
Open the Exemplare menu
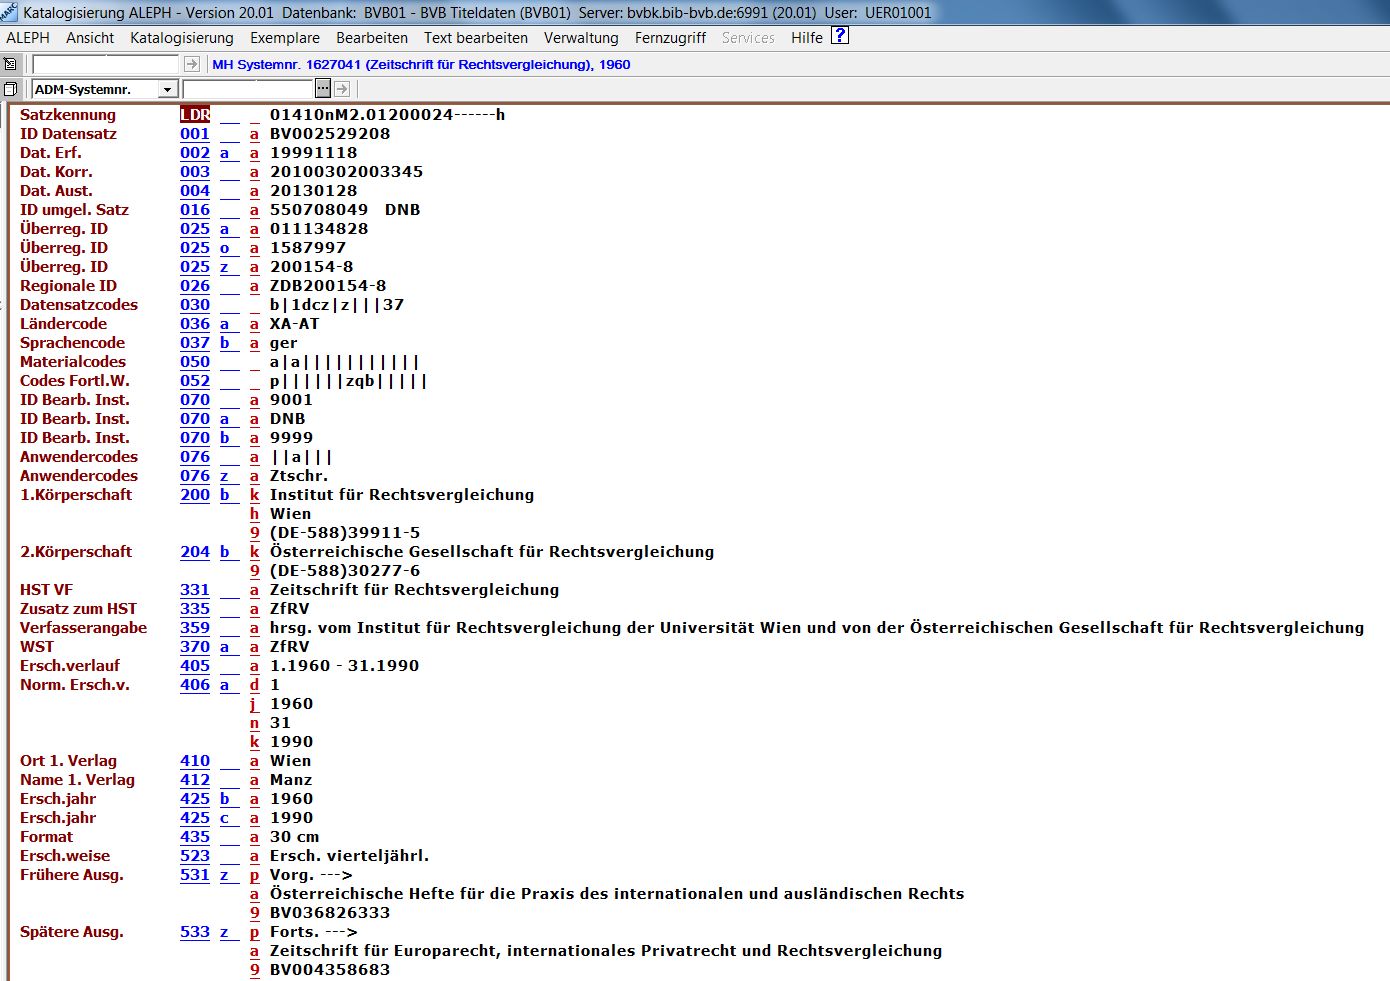click(284, 38)
